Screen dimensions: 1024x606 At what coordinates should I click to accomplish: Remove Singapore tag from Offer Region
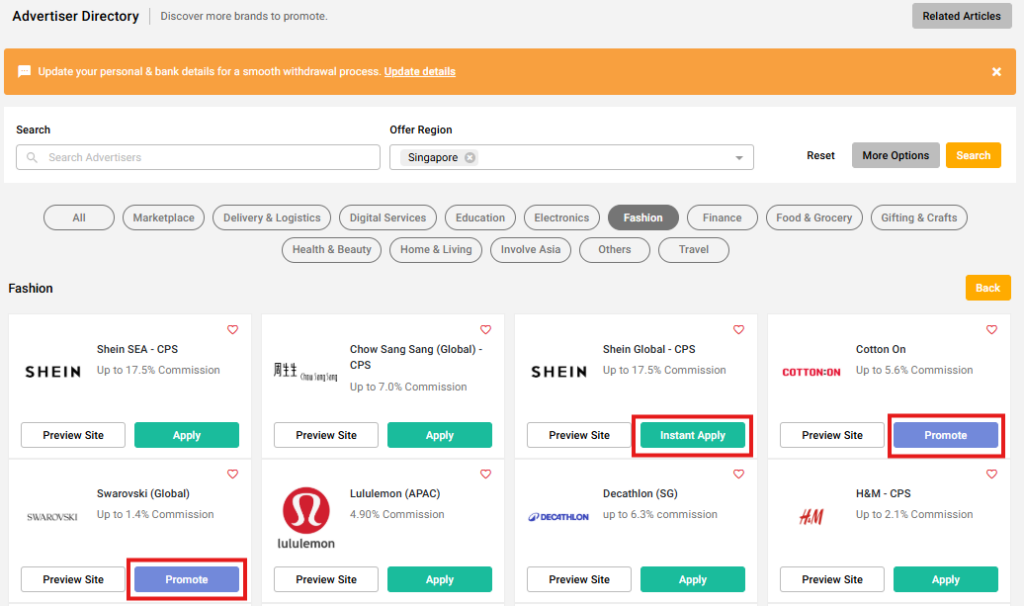click(470, 158)
